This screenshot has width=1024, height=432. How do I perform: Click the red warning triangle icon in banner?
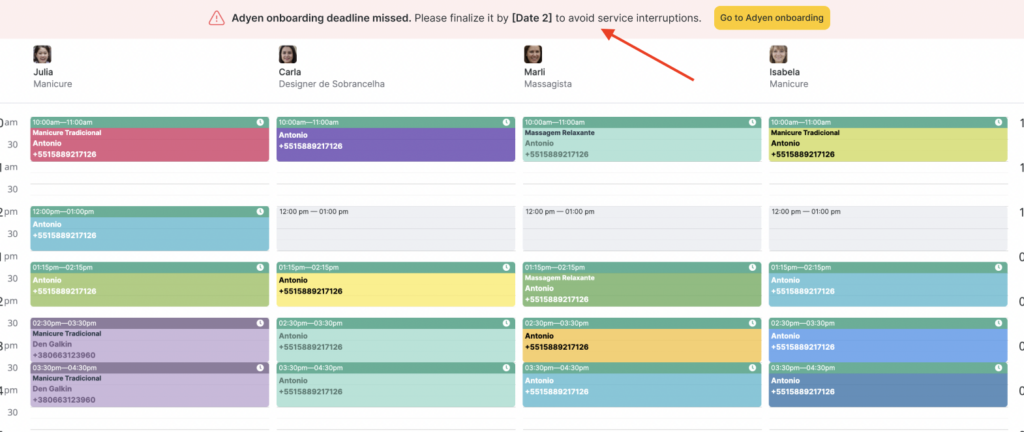216,18
